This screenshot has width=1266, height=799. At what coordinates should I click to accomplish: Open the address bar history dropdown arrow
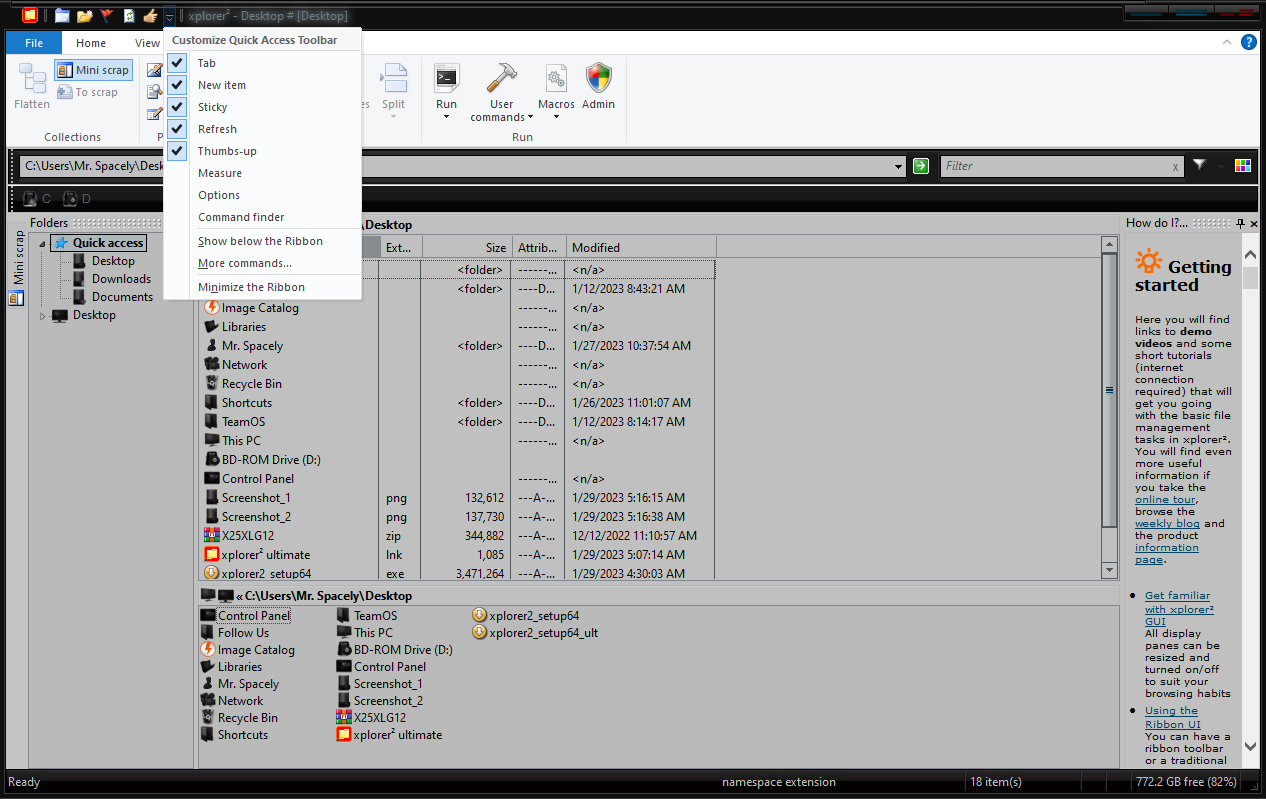(x=901, y=167)
